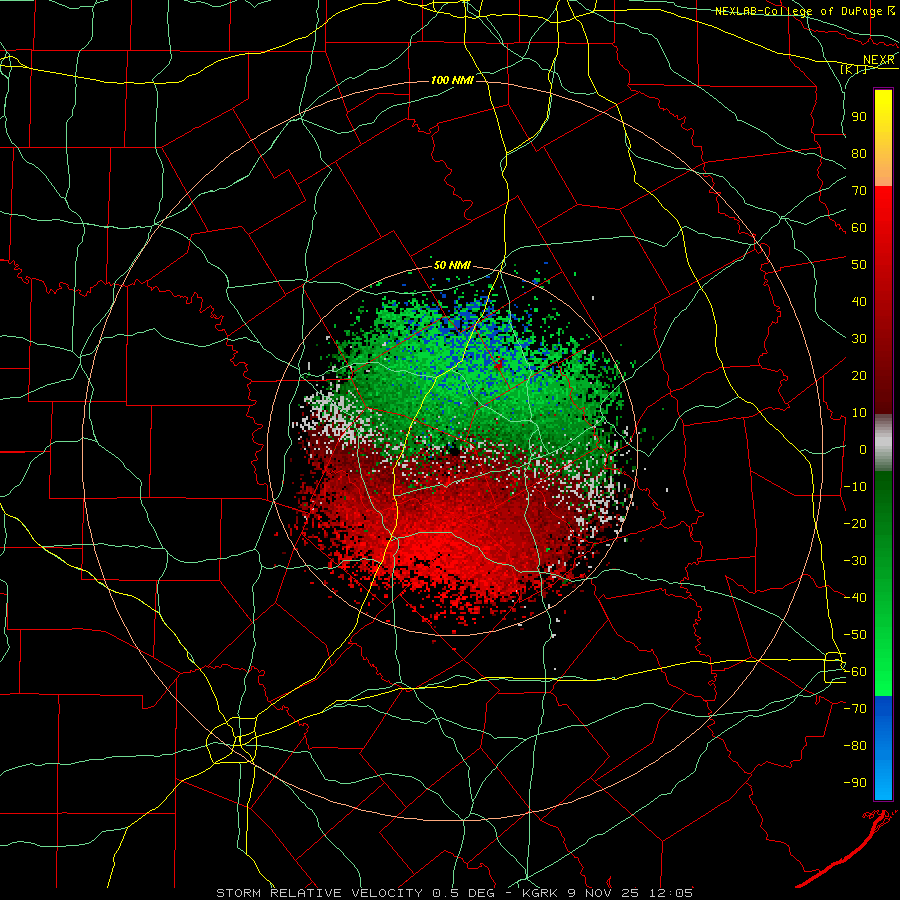Click the 12:05 timestamp

click(672, 893)
